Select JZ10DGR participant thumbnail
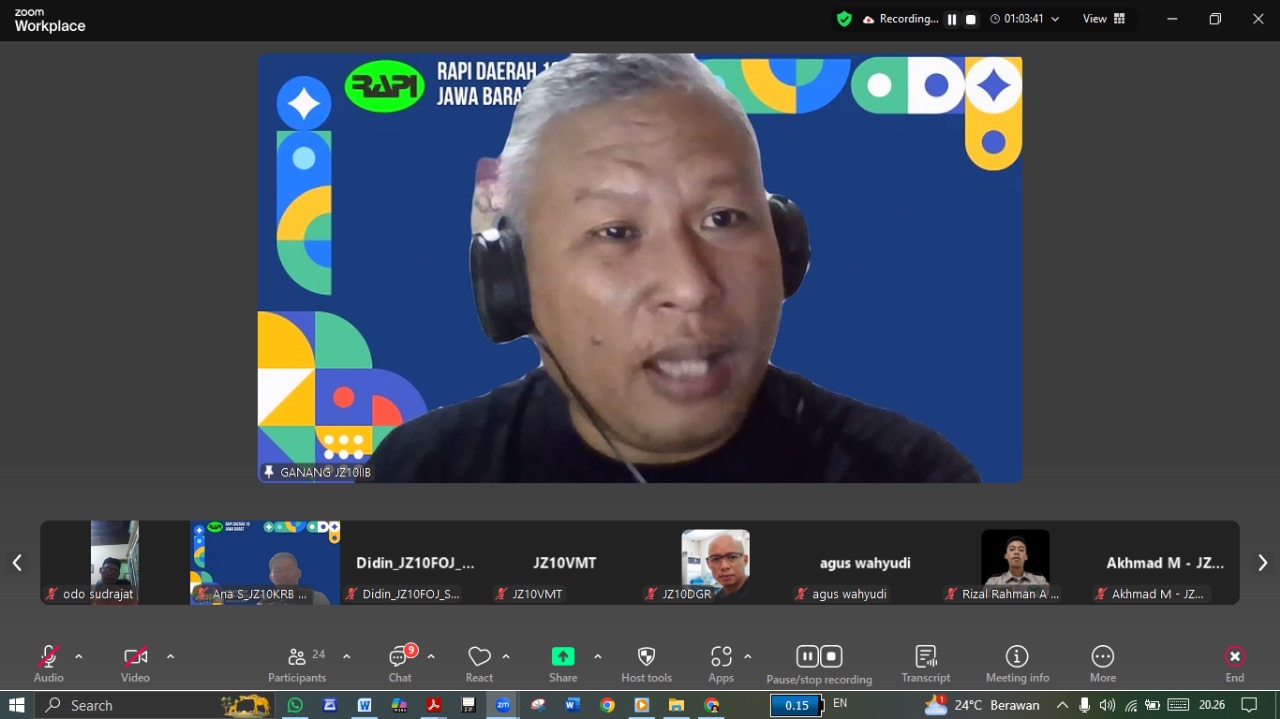1280x719 pixels. (715, 563)
